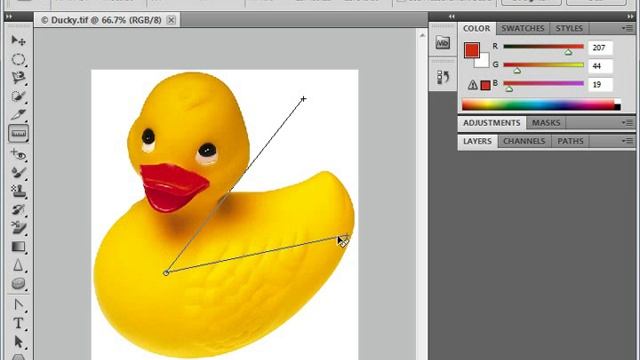Screen dimensions: 640x360
Task: Open the Channels tab
Action: point(524,141)
